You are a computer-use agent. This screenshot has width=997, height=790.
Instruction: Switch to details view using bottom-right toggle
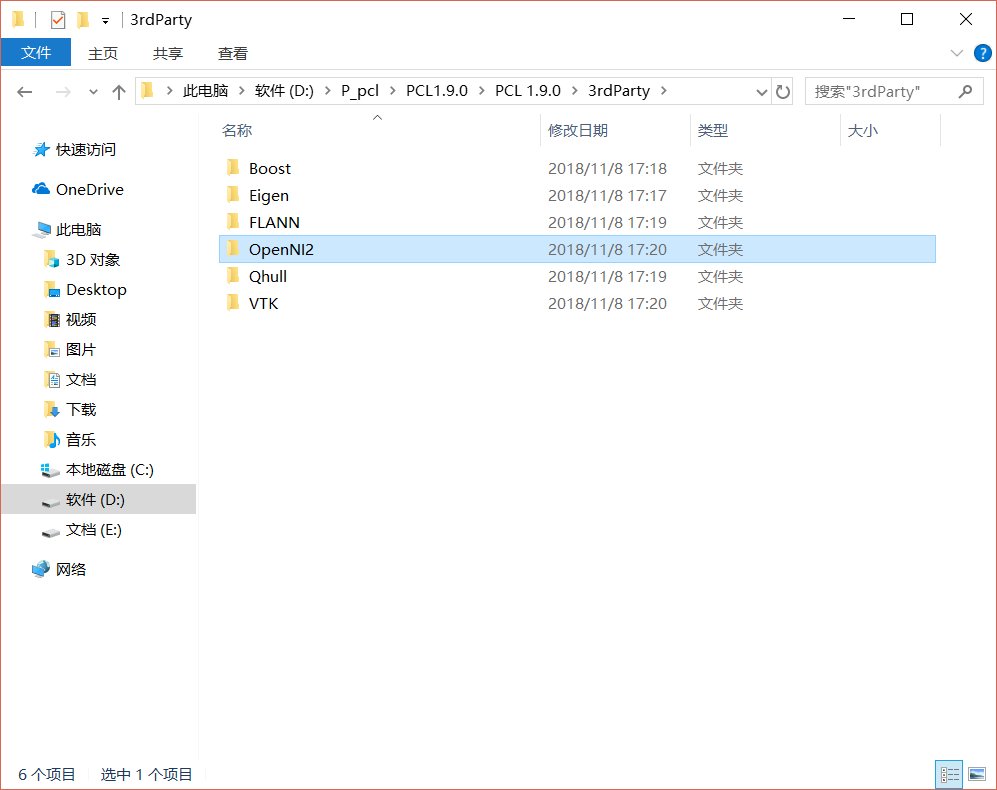(x=948, y=774)
